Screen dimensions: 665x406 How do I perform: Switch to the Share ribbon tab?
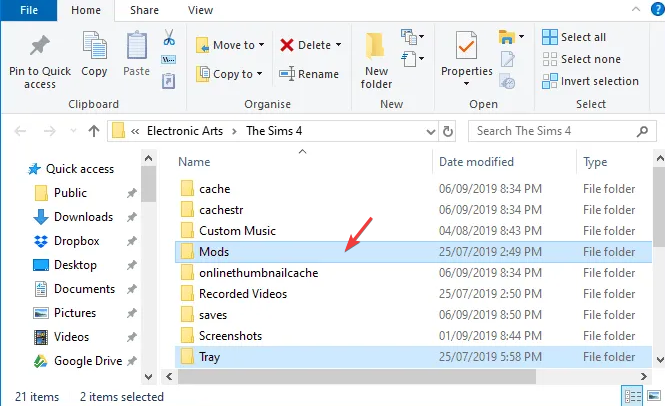click(x=144, y=10)
